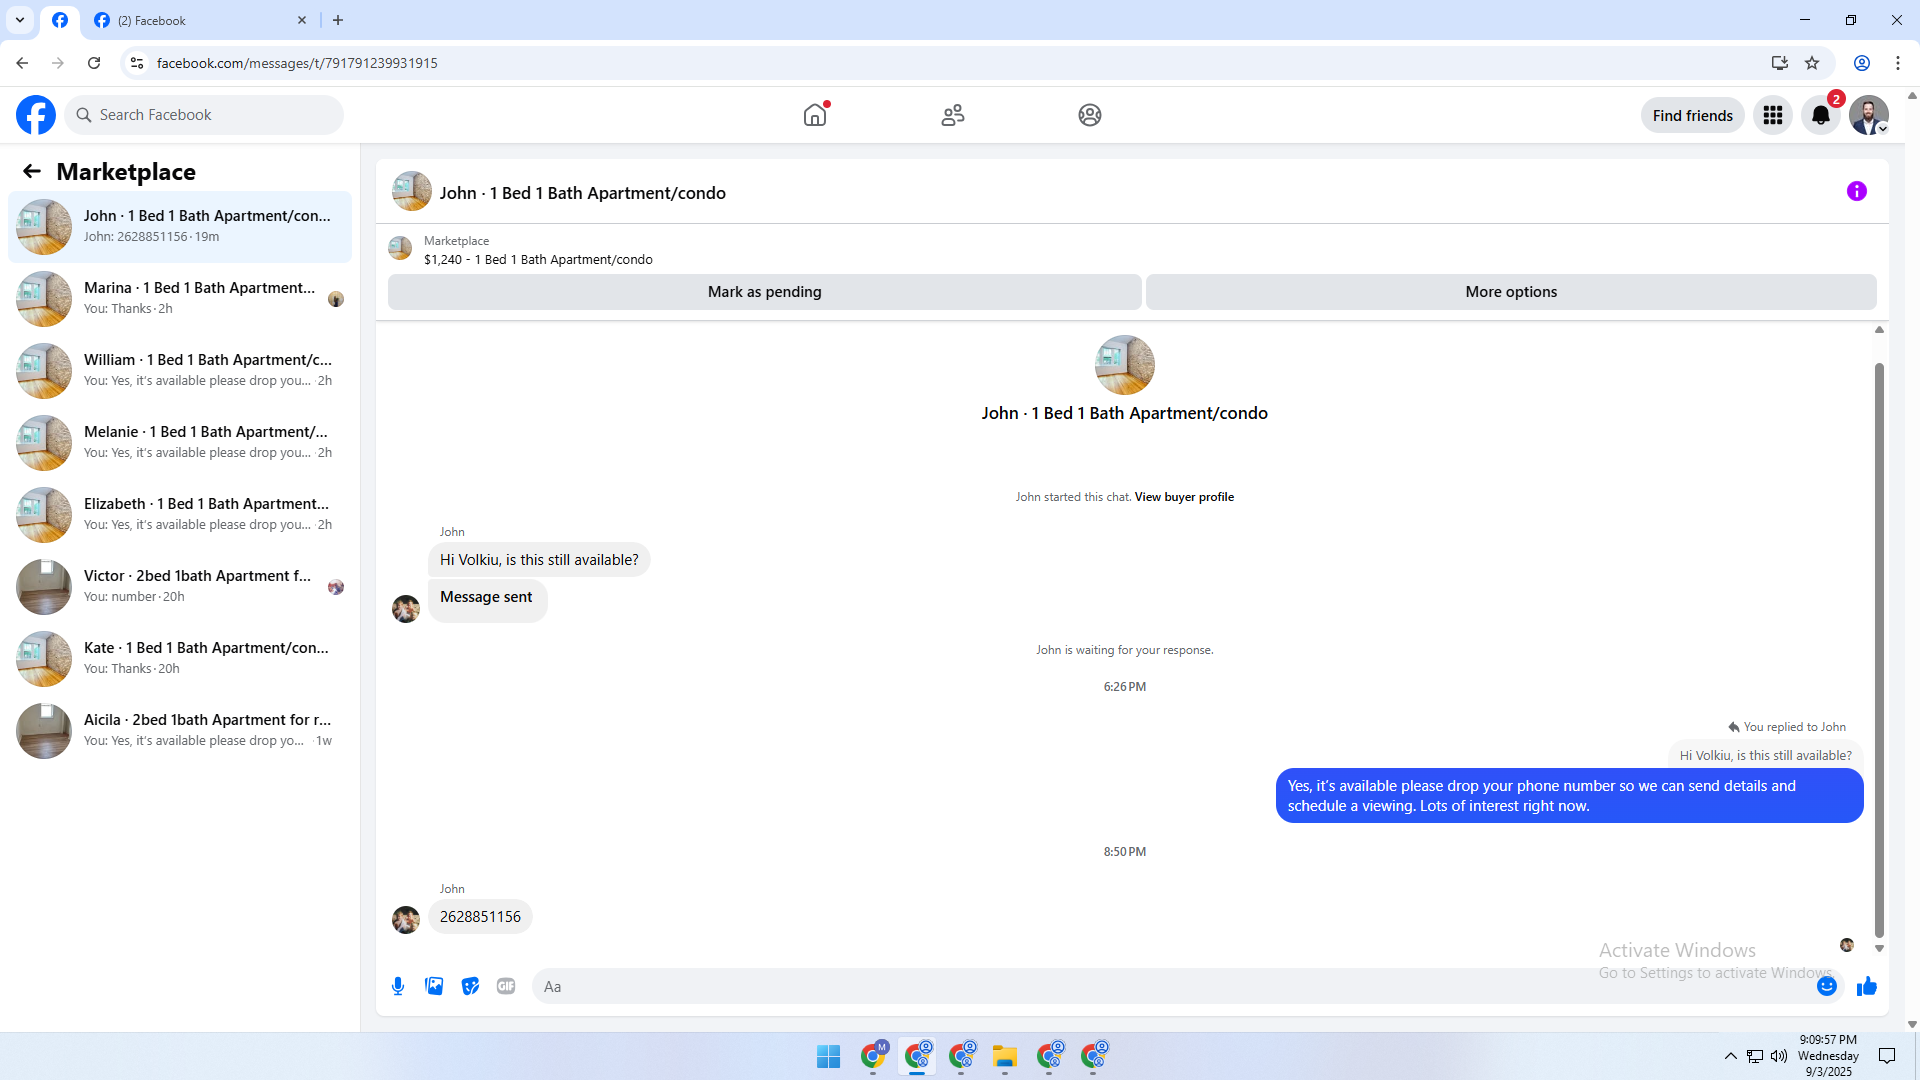The image size is (1920, 1080).
Task: Click the browser address bar URL
Action: coord(297,63)
